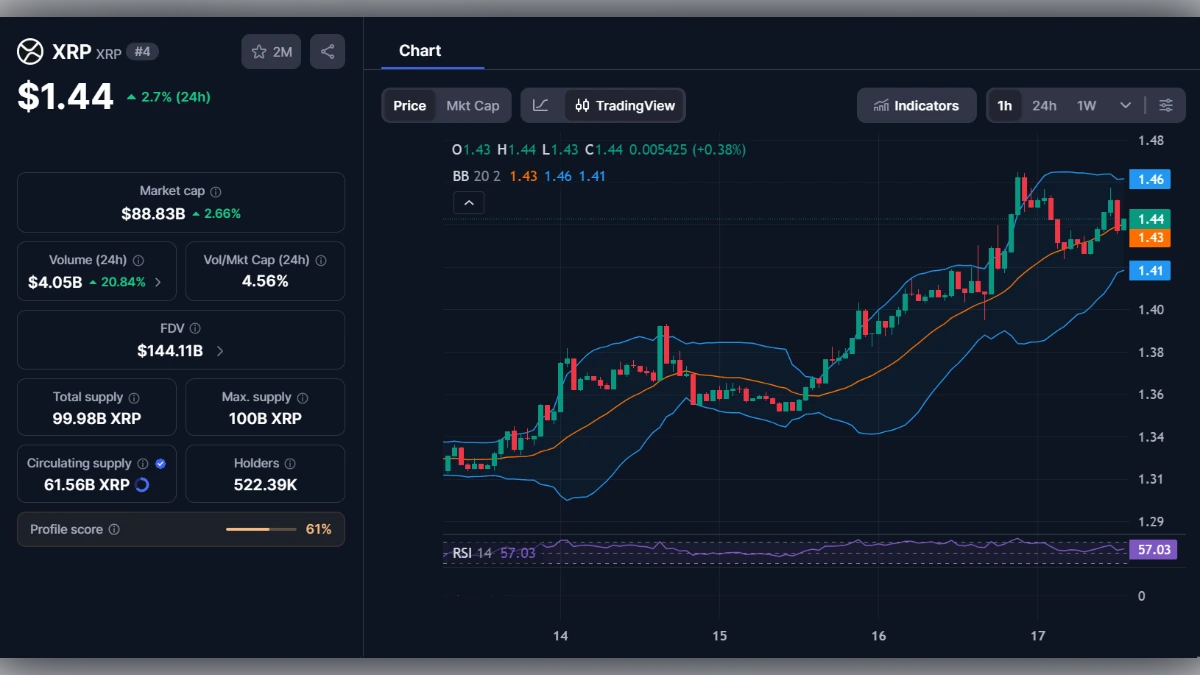Click the RSI value label on the chart
Screen dimensions: 1200x675
point(1152,549)
